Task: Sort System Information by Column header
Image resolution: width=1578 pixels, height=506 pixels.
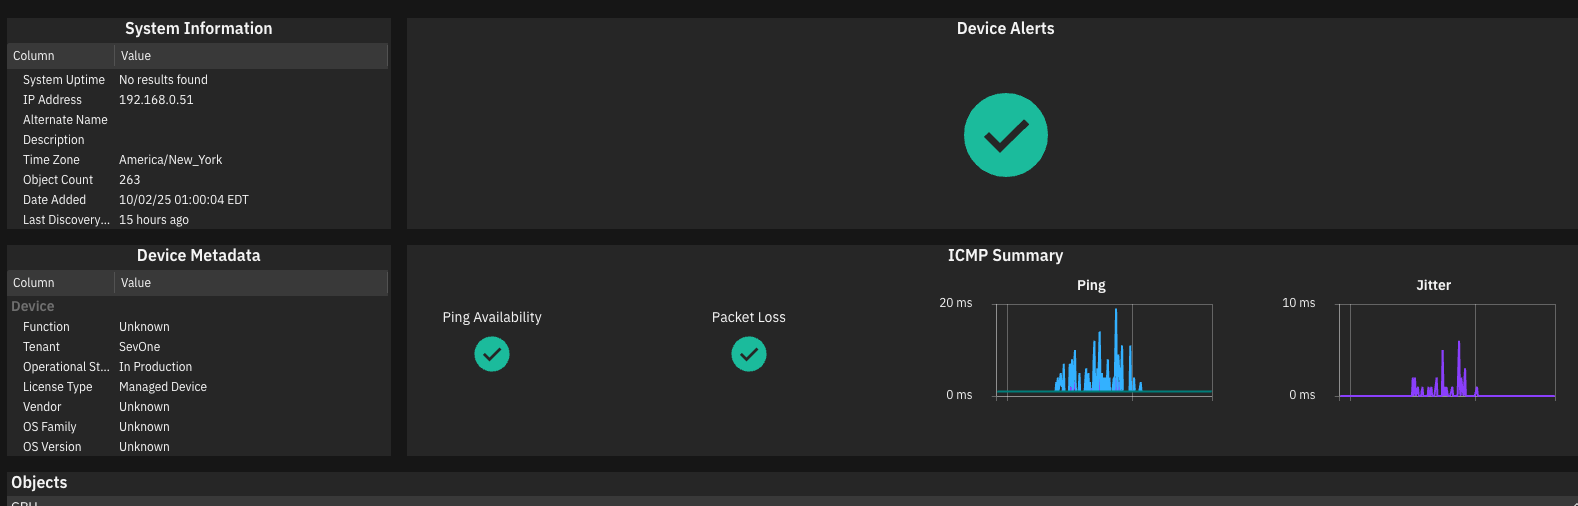Action: (34, 56)
